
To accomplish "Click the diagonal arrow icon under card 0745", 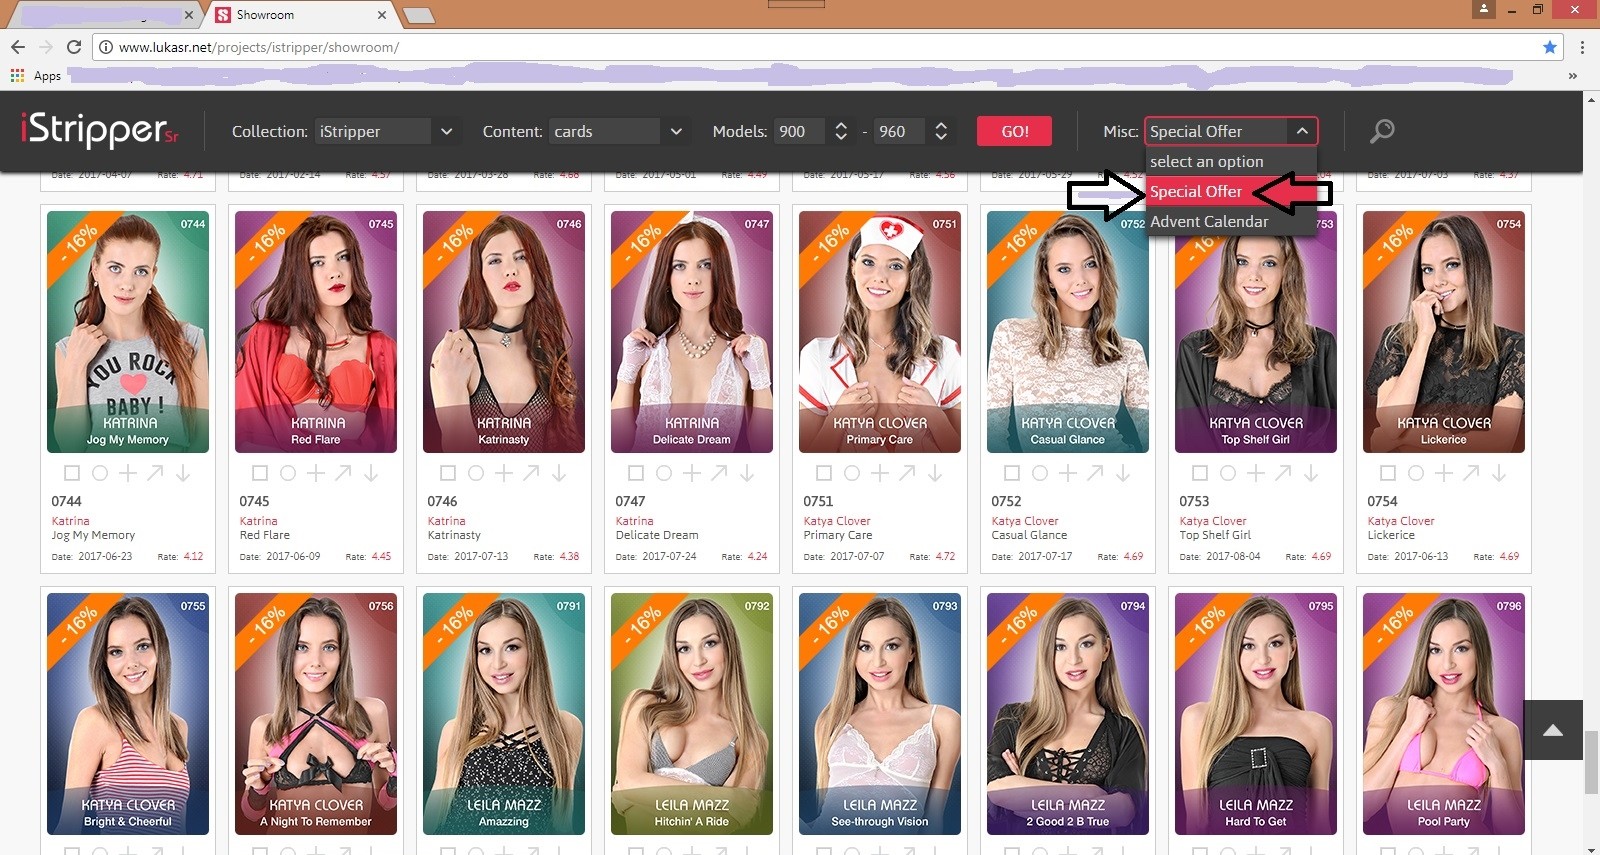I will pos(343,473).
